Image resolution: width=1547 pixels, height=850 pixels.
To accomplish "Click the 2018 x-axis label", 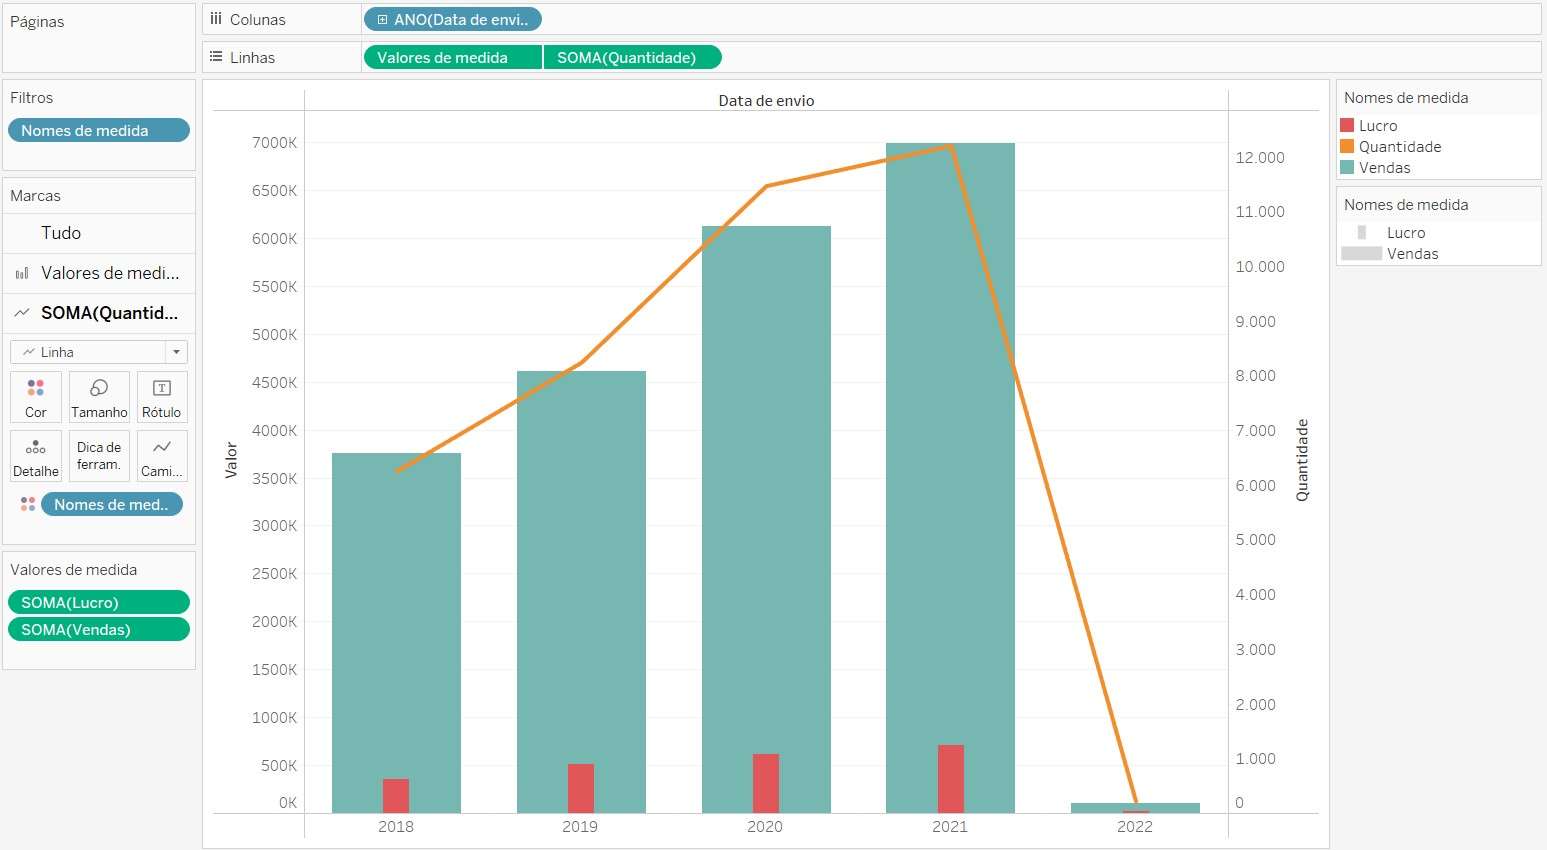I will tap(396, 827).
